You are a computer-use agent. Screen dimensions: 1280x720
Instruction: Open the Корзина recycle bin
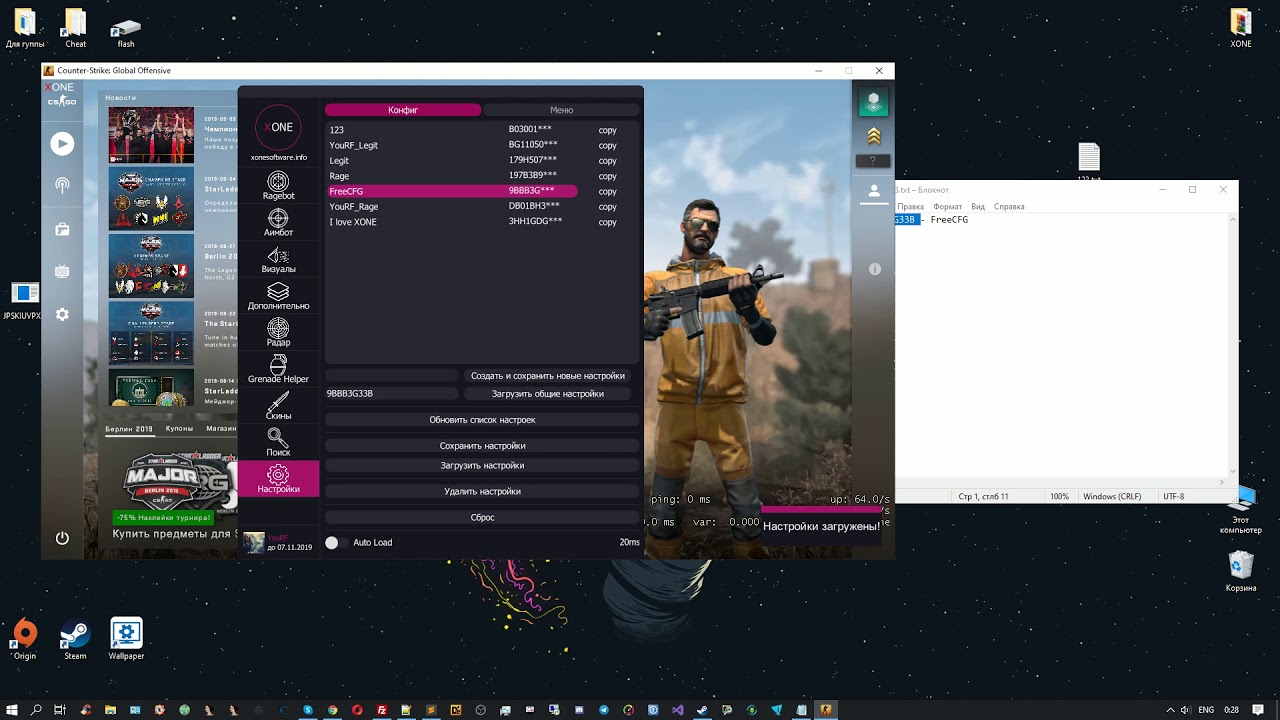tap(1241, 571)
